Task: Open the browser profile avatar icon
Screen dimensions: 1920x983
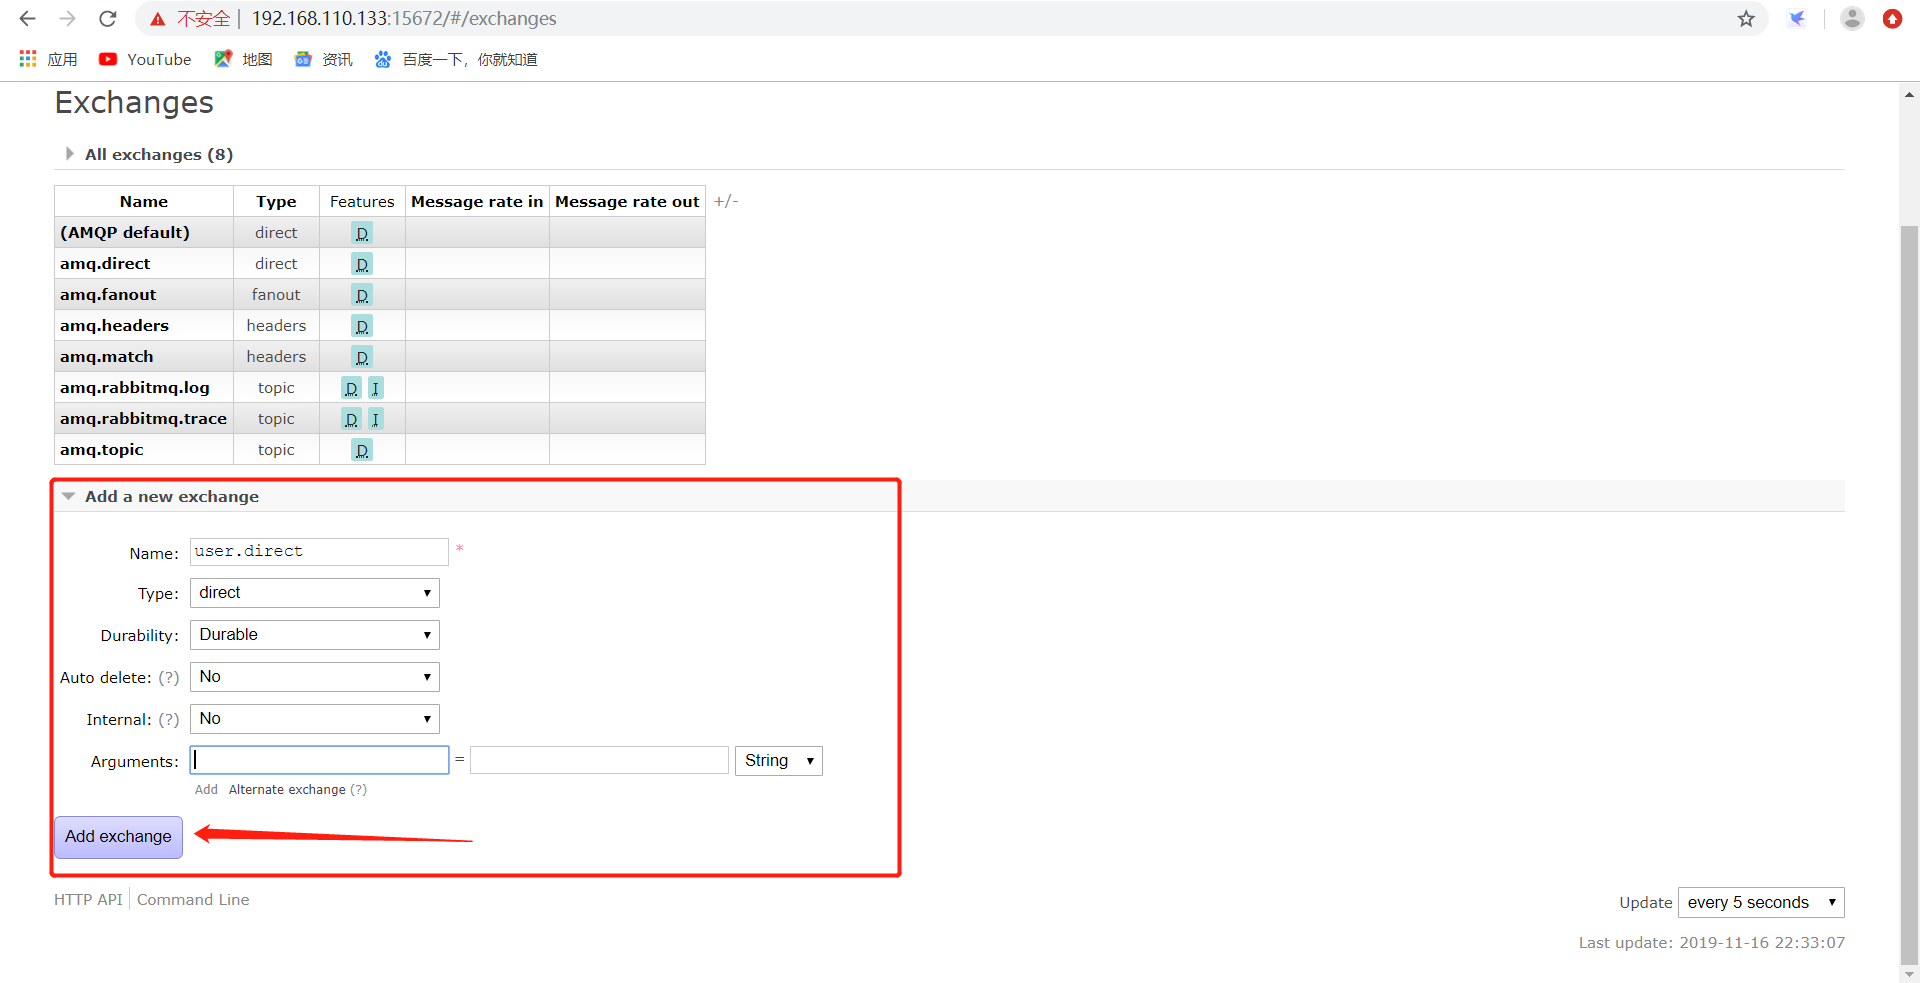Action: point(1852,19)
